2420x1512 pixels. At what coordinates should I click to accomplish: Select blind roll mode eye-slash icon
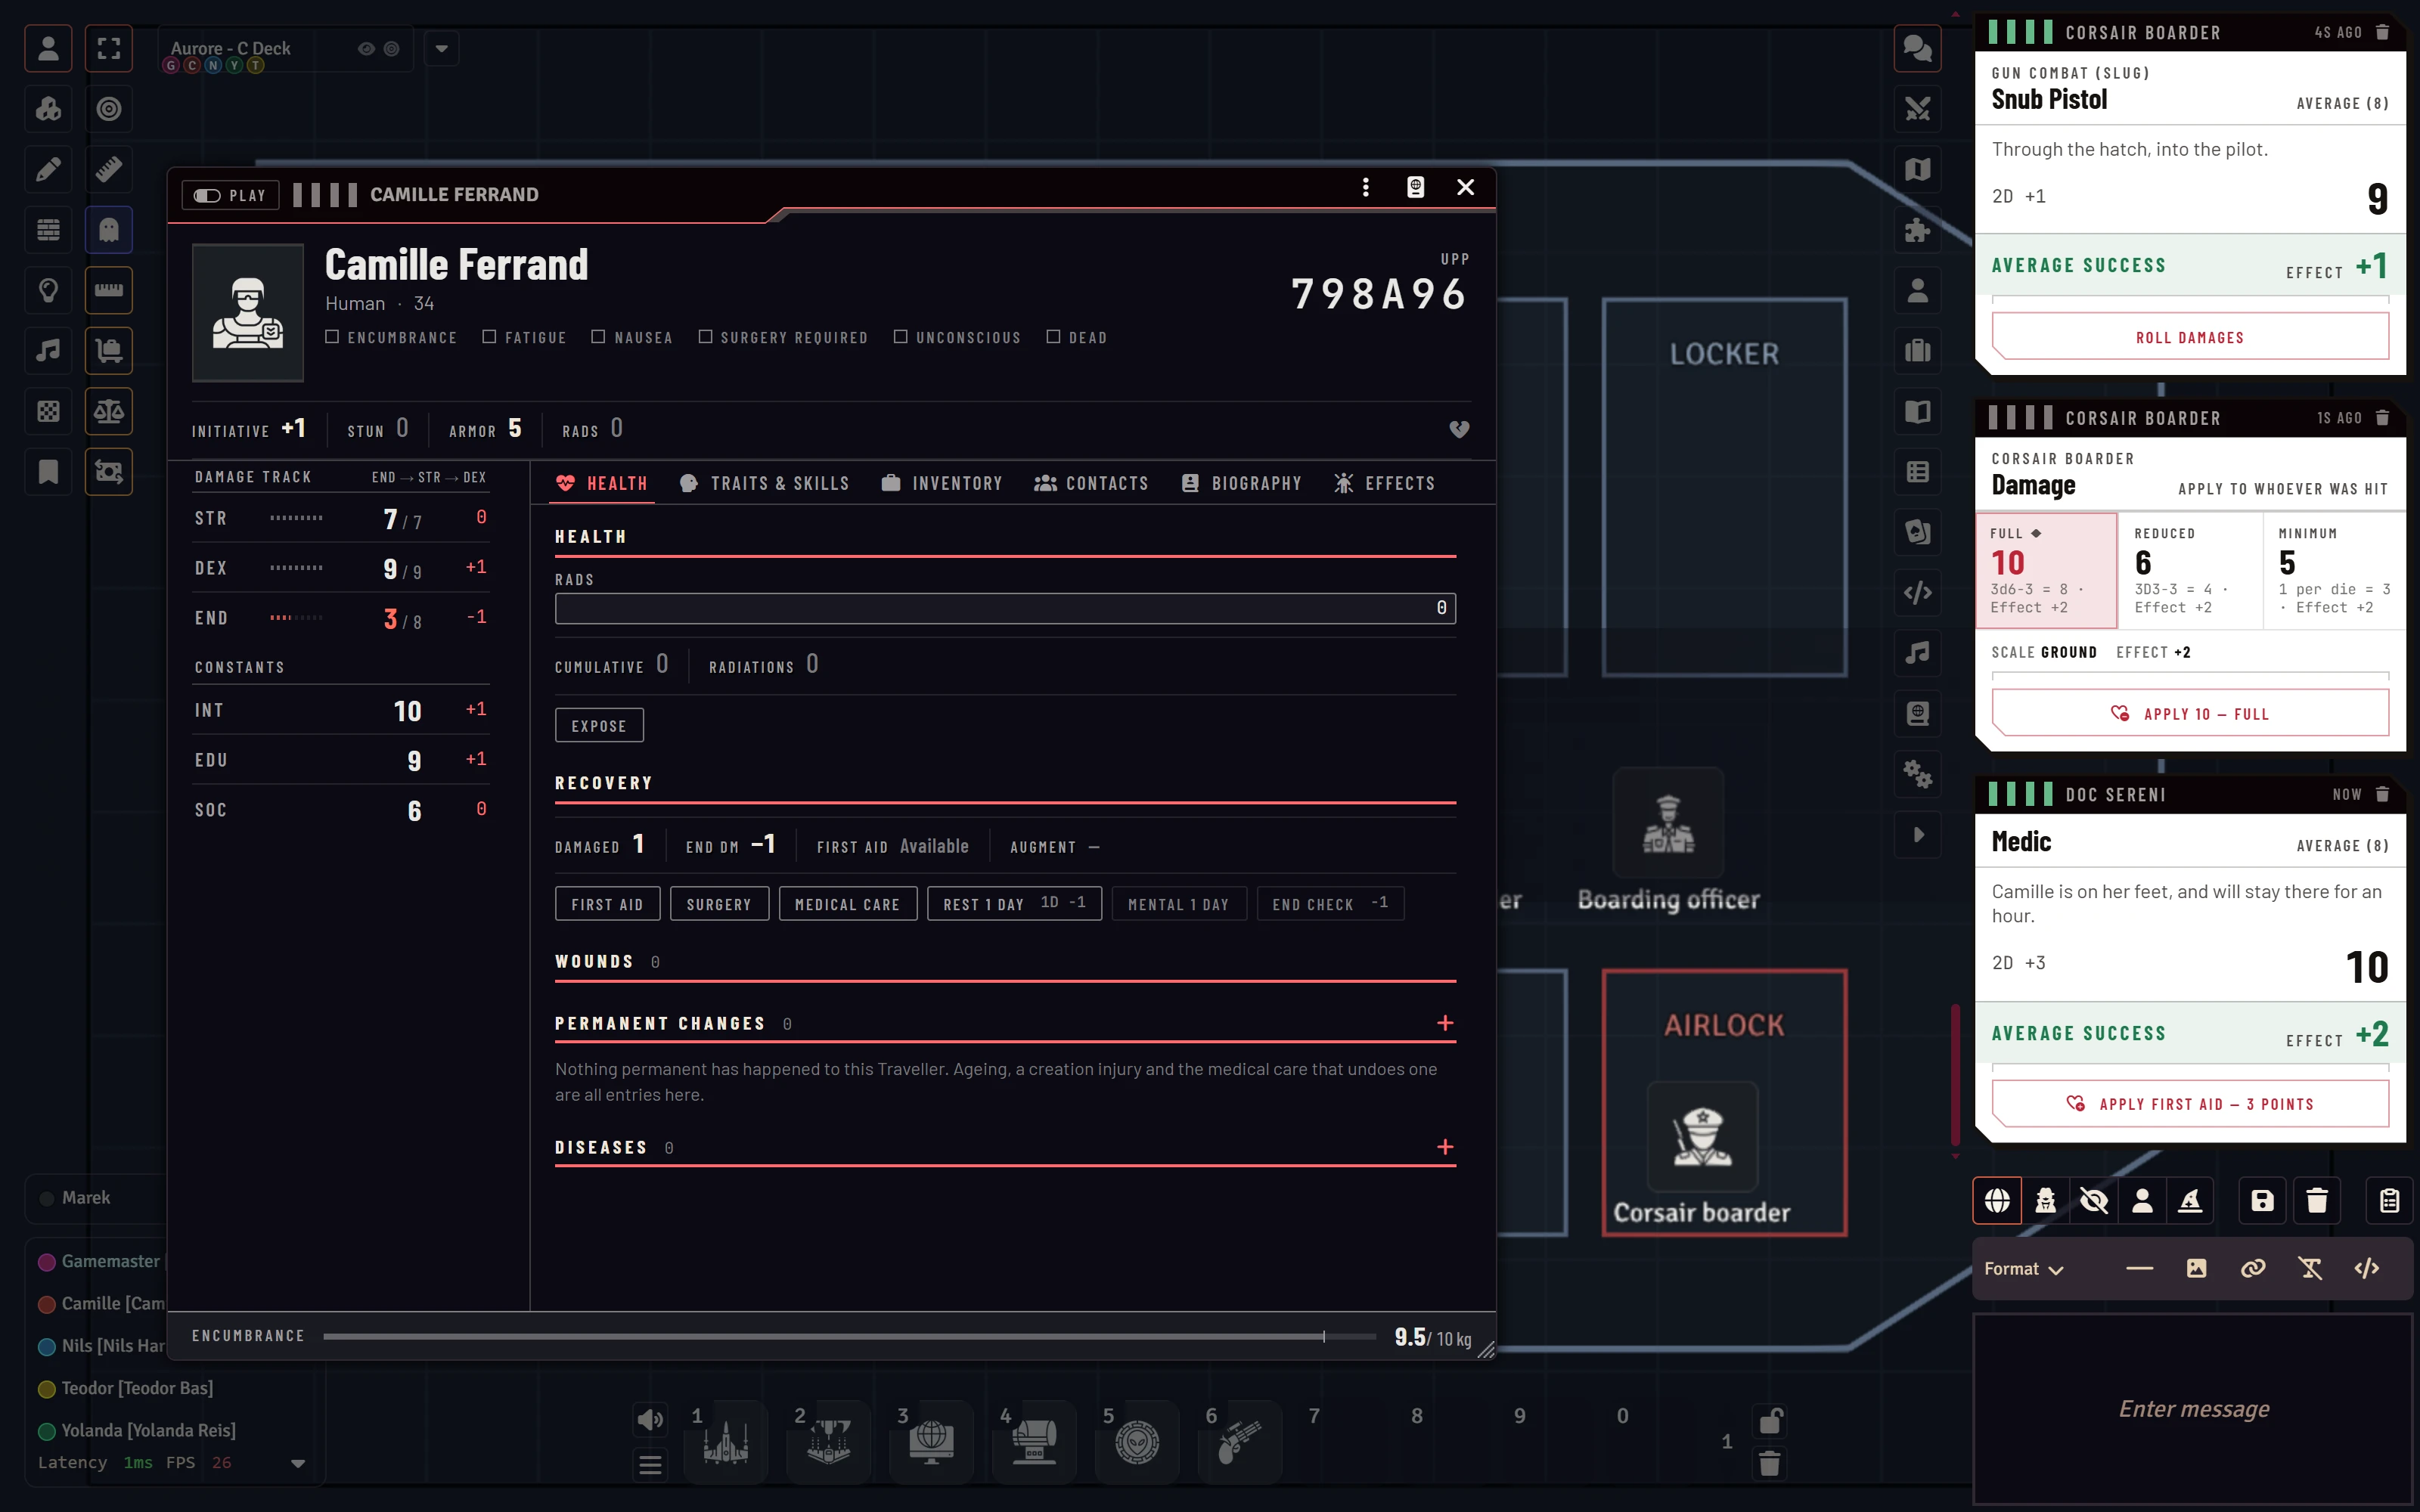[x=2093, y=1200]
